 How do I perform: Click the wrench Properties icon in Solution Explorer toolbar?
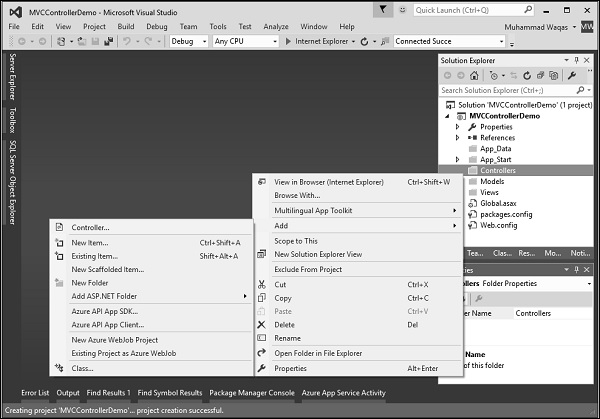[x=572, y=76]
